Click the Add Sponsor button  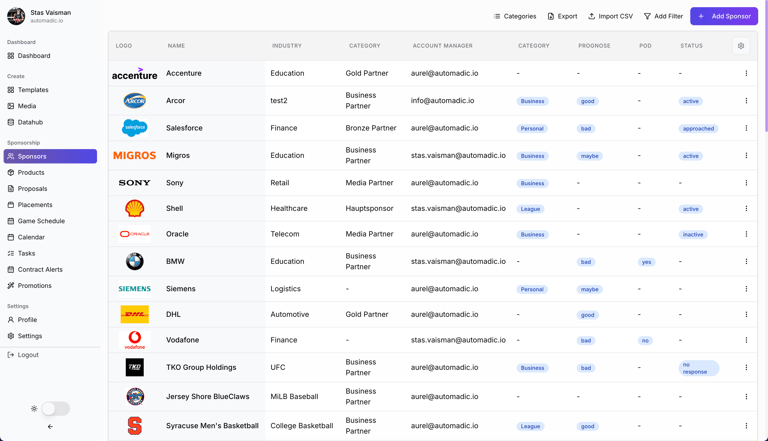coord(724,16)
